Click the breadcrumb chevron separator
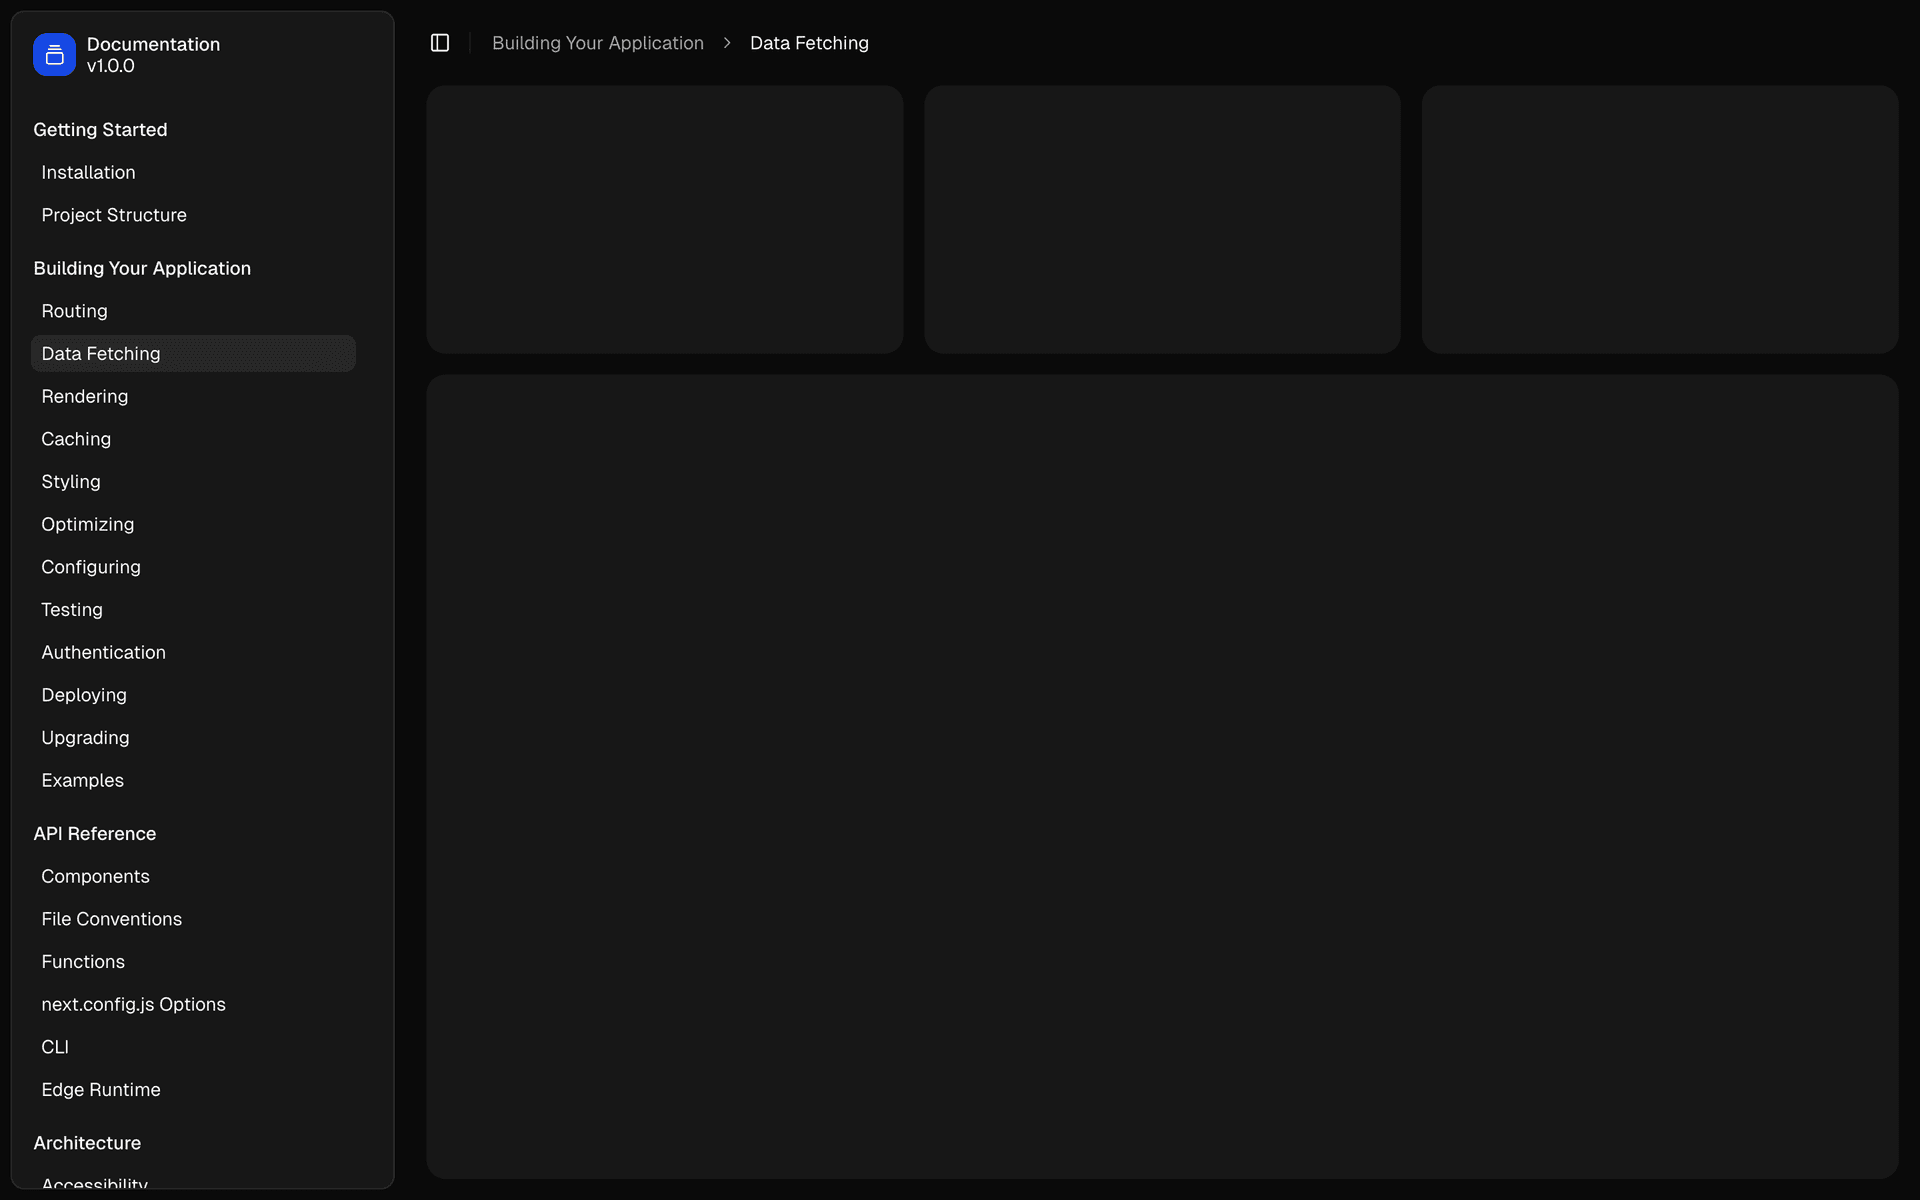 click(x=727, y=43)
